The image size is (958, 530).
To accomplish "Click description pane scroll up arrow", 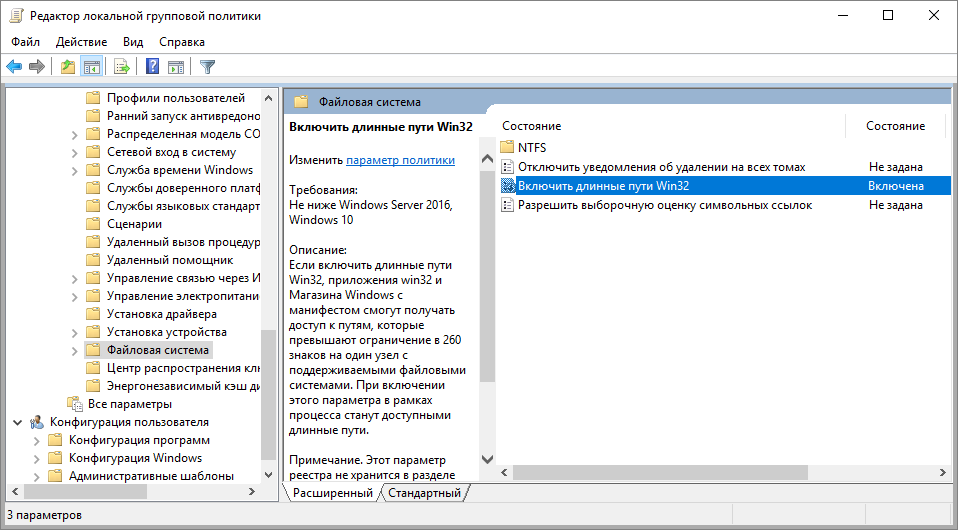I will (x=487, y=159).
